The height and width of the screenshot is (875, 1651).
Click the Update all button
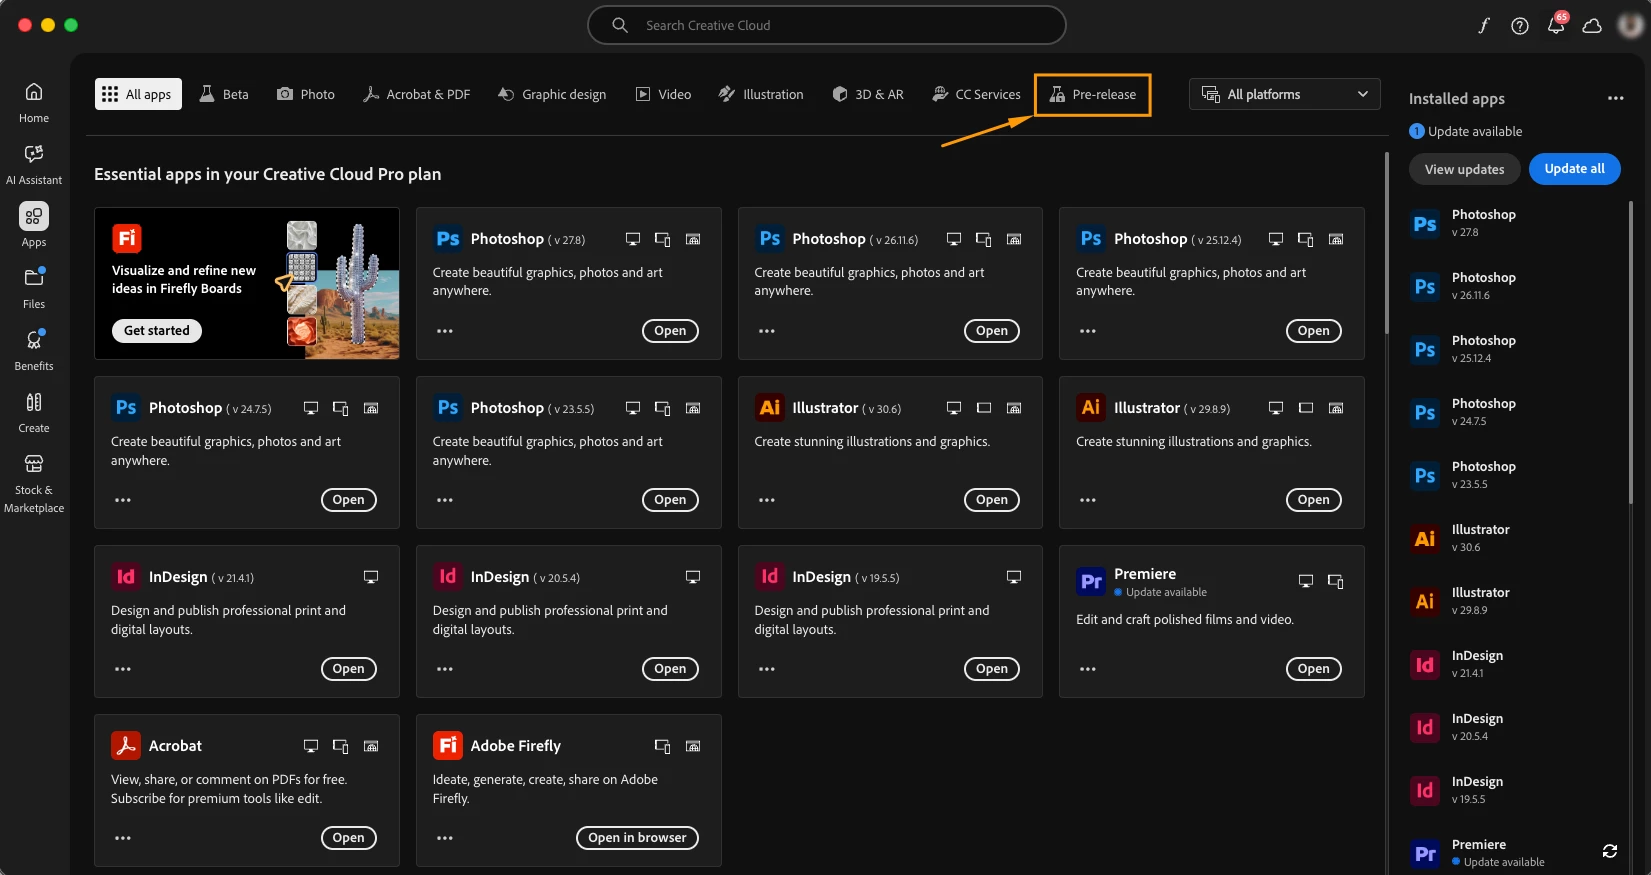1575,169
